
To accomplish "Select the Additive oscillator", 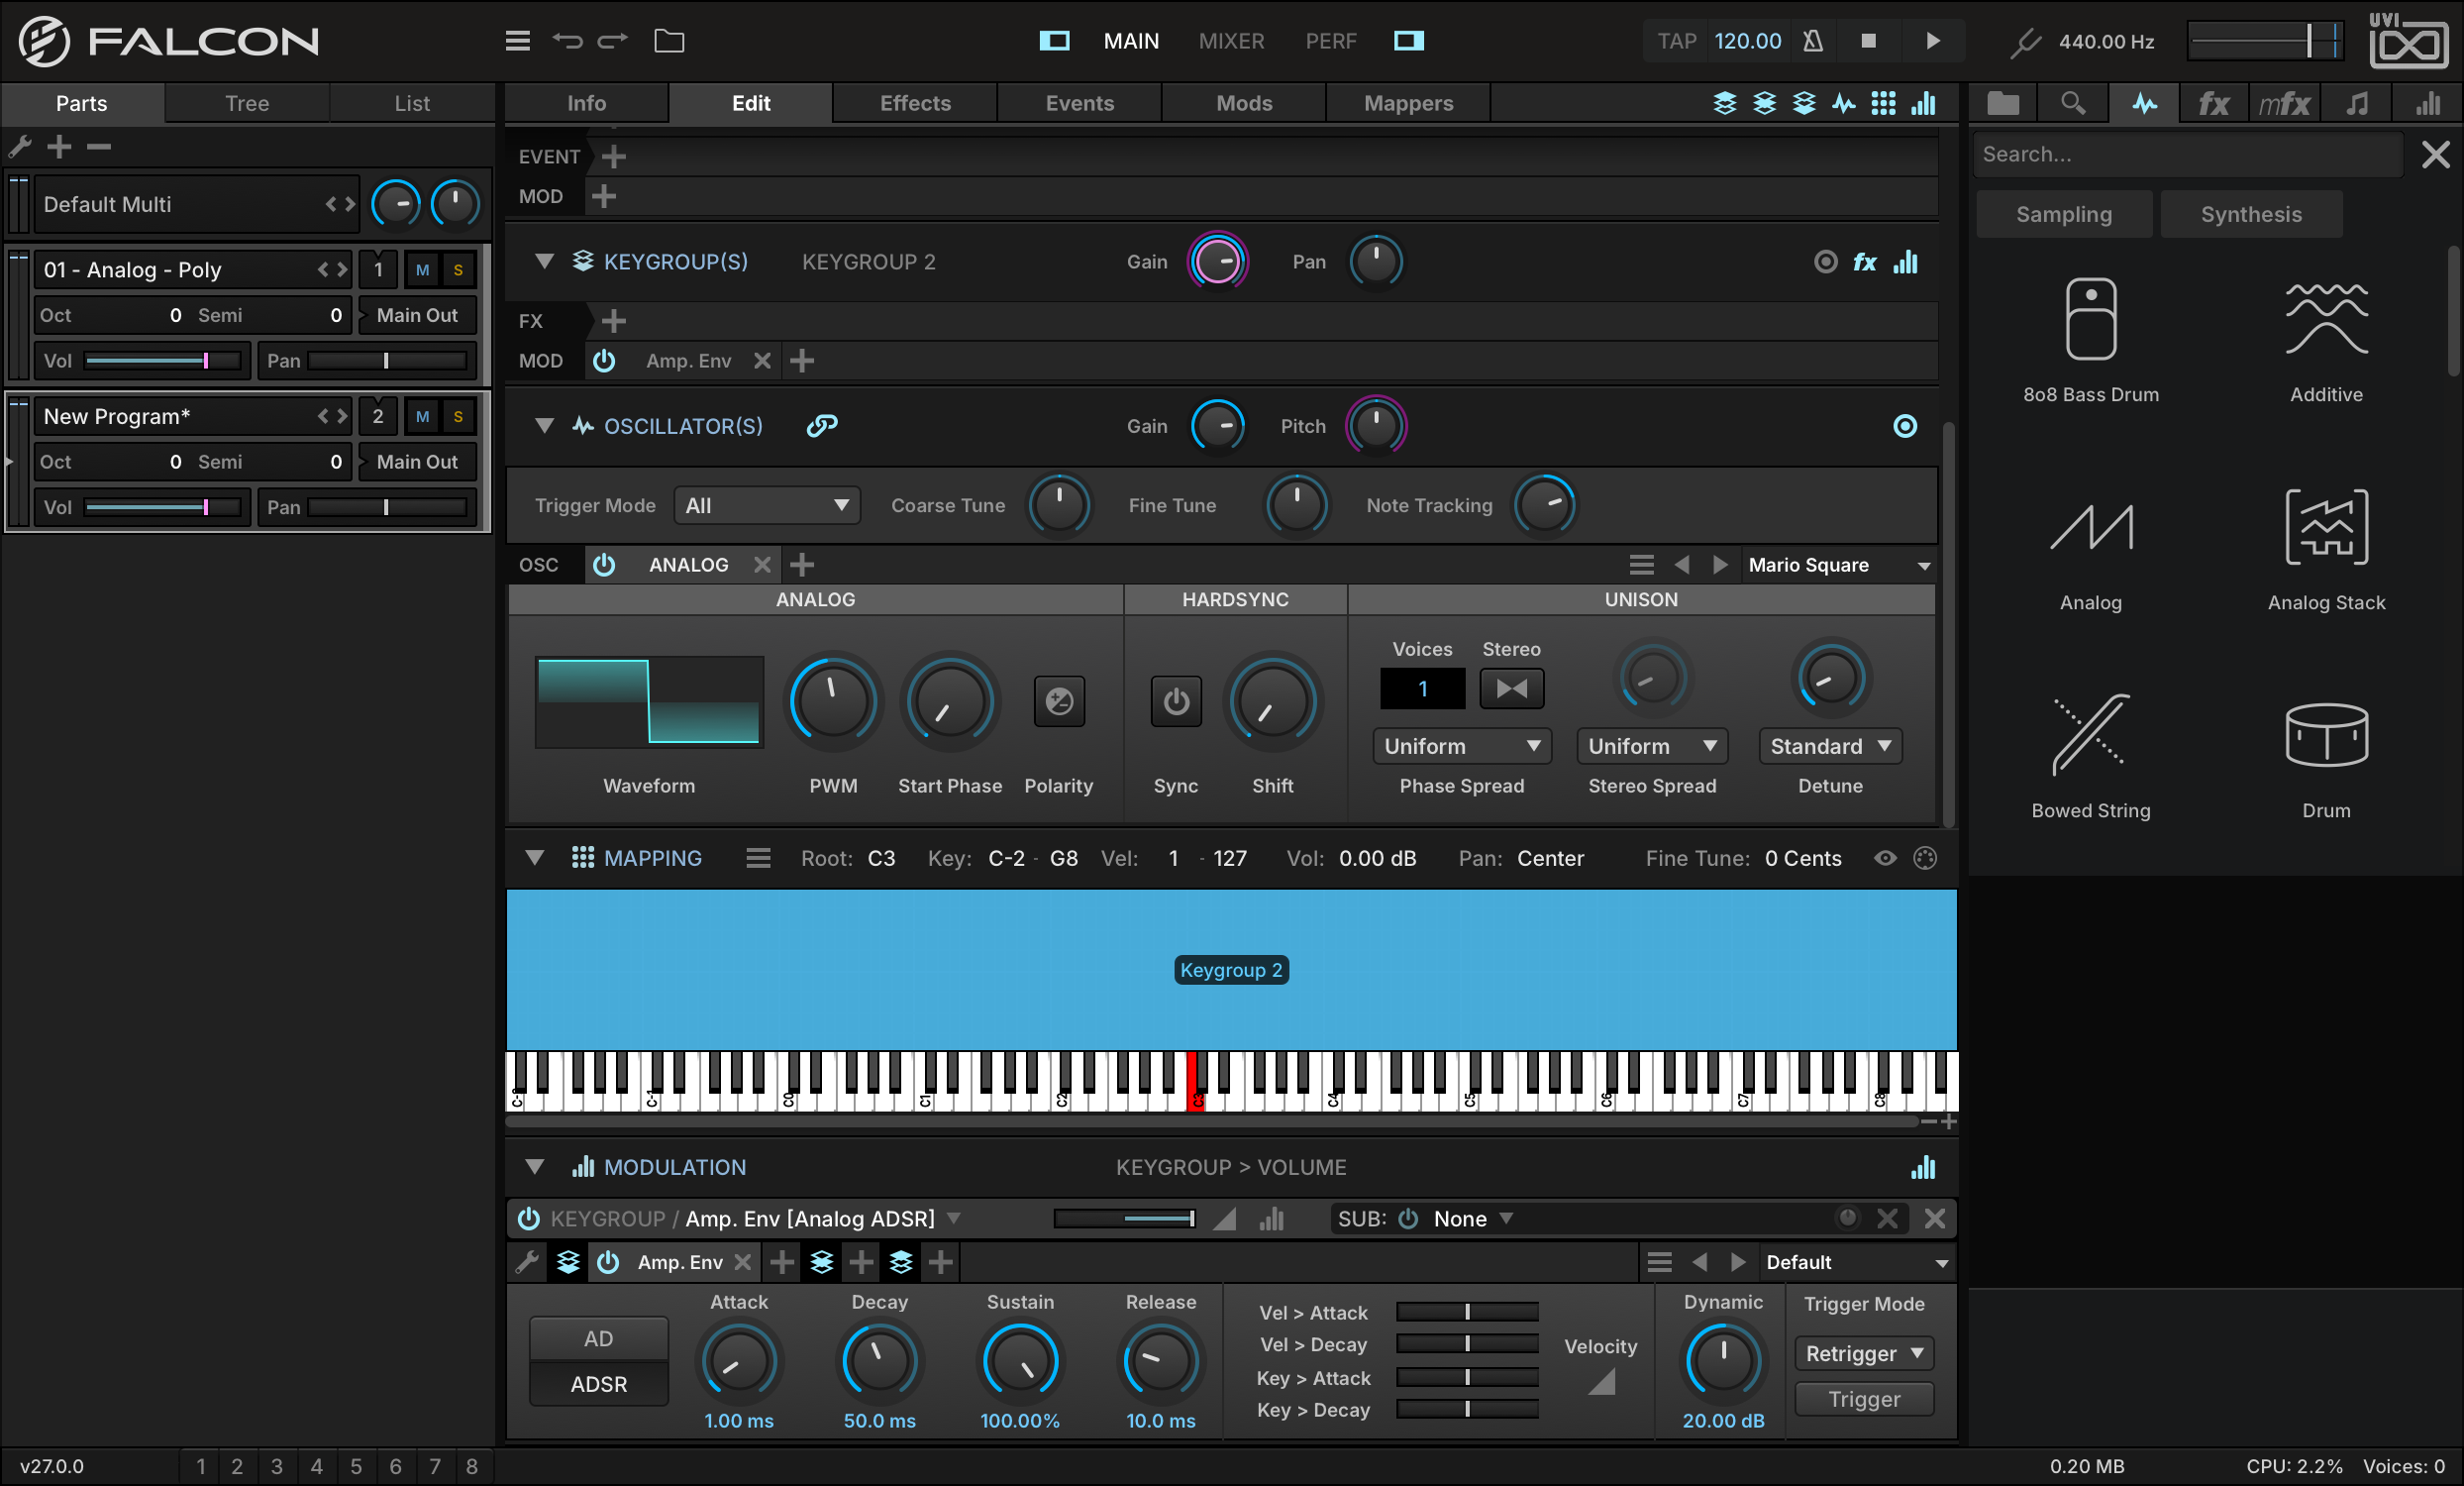I will [x=2326, y=340].
